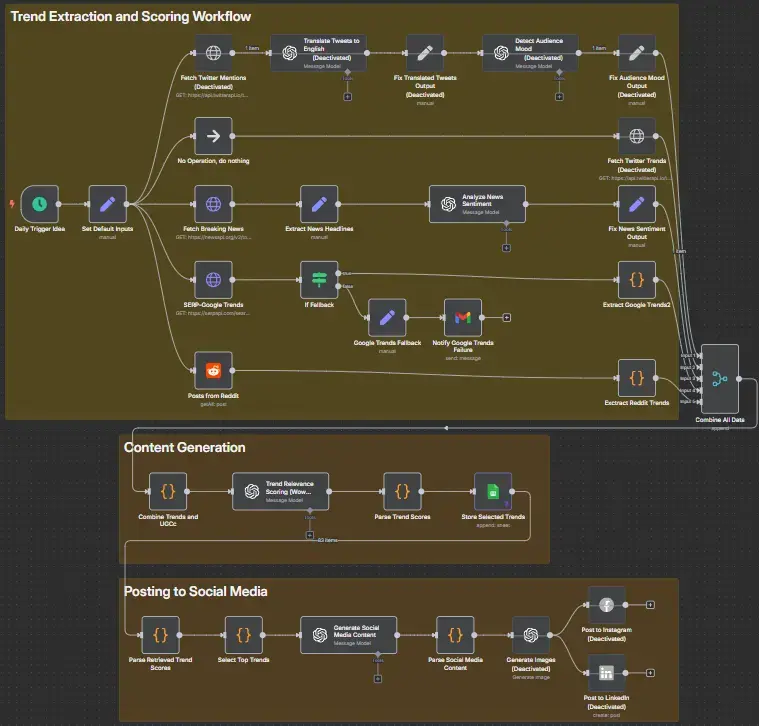Viewport: 759px width, 726px height.
Task: Select the Posts from Reddit node
Action: tap(213, 370)
